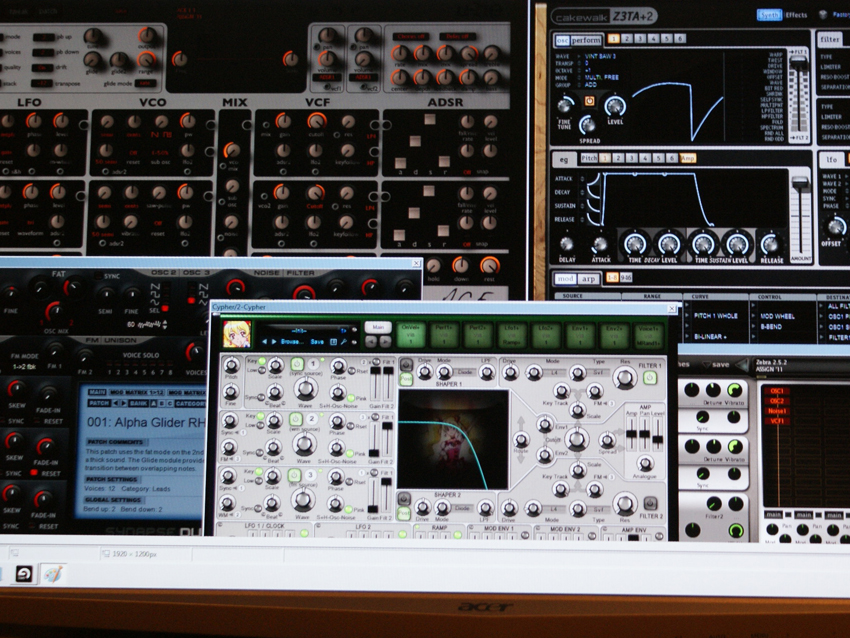Screen dimensions: 850x638
Task: Open the Paint icon on the taskbar
Action: tap(53, 574)
